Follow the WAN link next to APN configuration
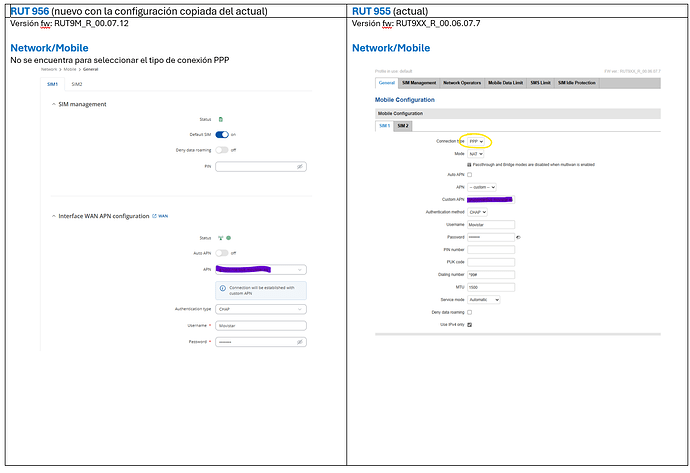This screenshot has height=473, width=690. [x=160, y=216]
